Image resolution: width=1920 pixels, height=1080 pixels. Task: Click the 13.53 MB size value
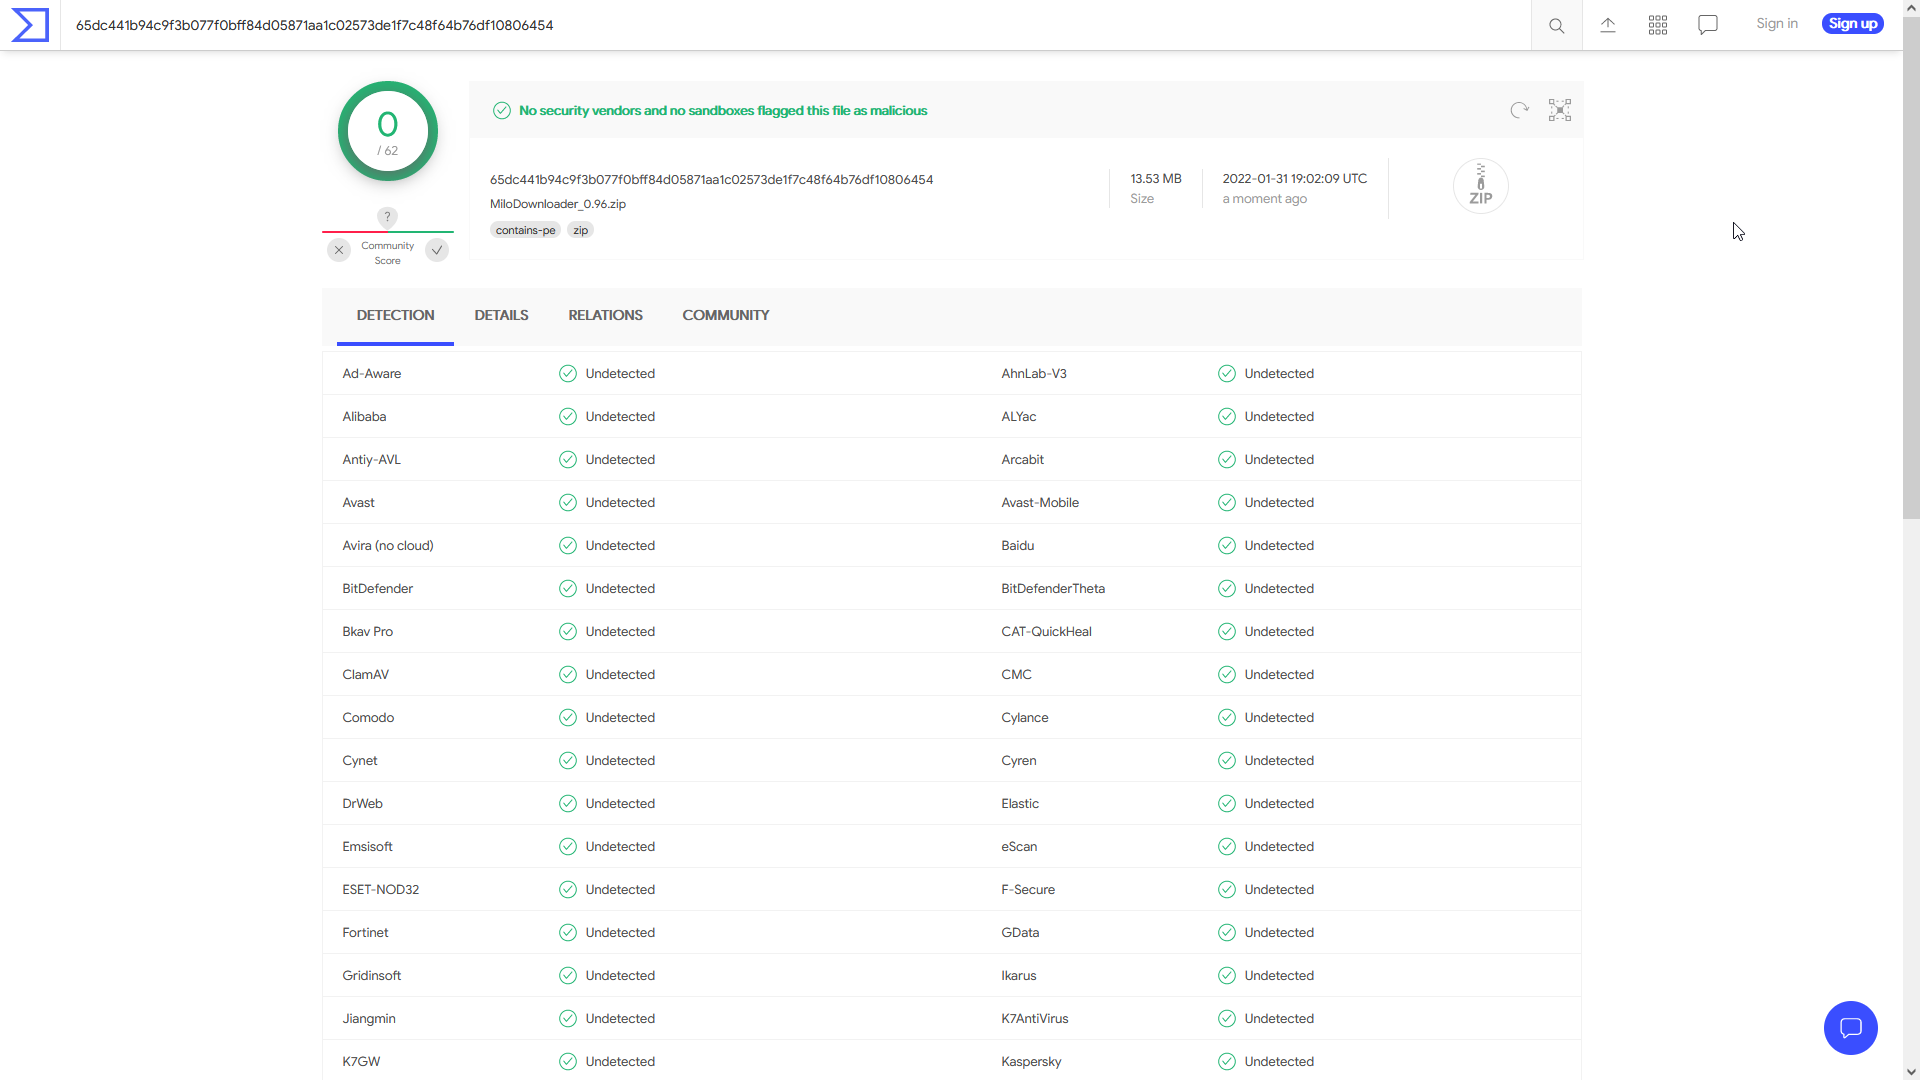1156,179
